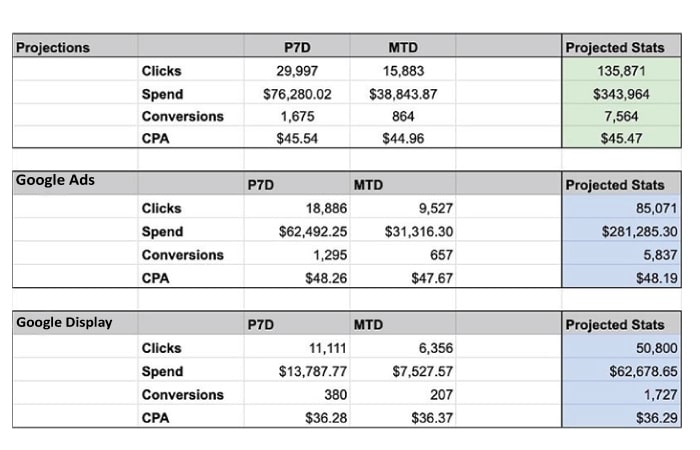The height and width of the screenshot is (450, 700).
Task: Select projected spend cell $343,964
Action: [621, 93]
